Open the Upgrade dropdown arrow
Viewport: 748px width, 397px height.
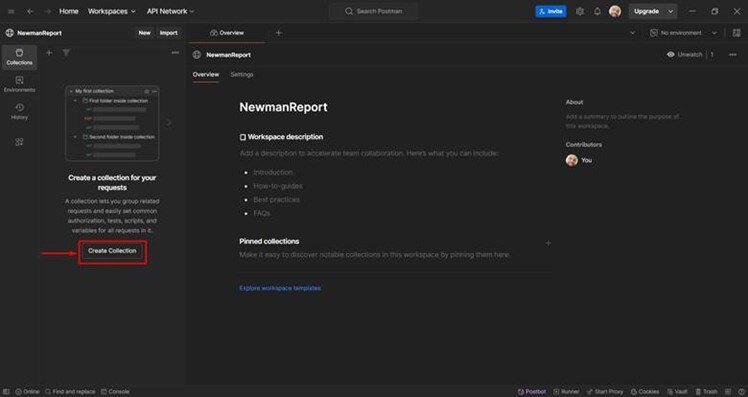coord(670,11)
